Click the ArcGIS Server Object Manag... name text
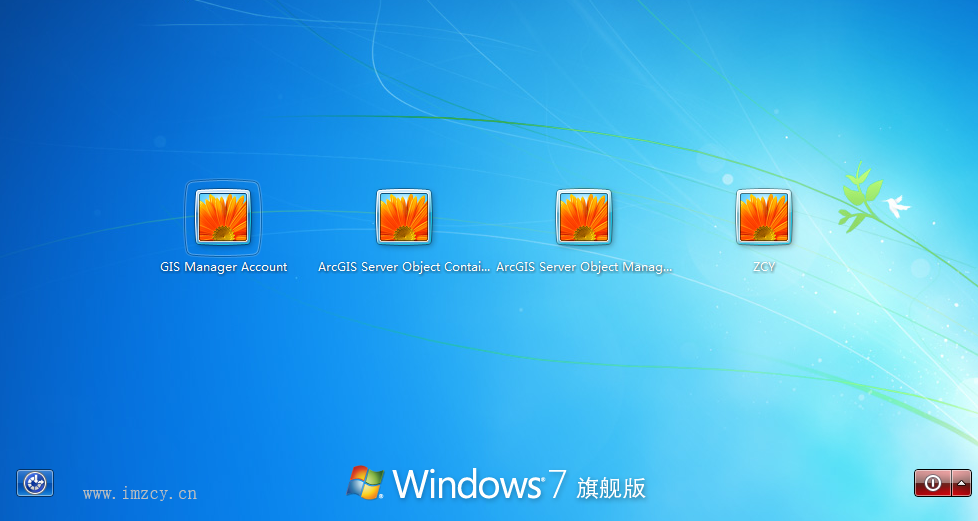 click(x=584, y=267)
